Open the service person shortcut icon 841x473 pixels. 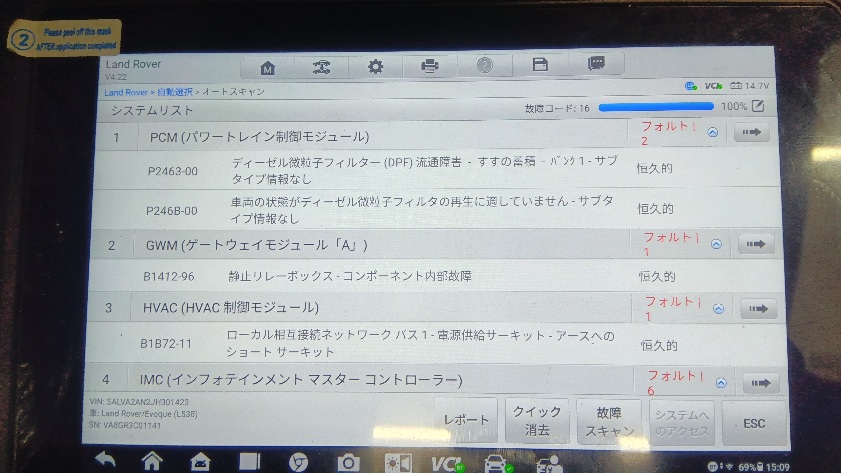coord(549,464)
